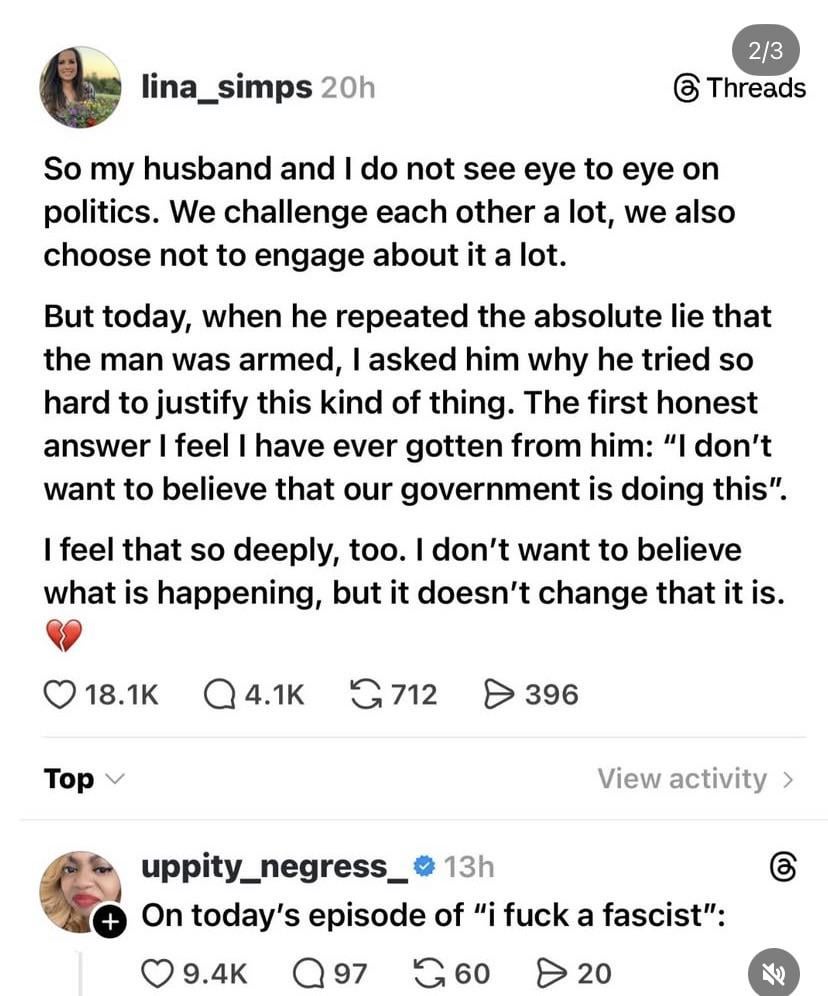Tap the verified badge next to uppity_negress_

pos(424,866)
